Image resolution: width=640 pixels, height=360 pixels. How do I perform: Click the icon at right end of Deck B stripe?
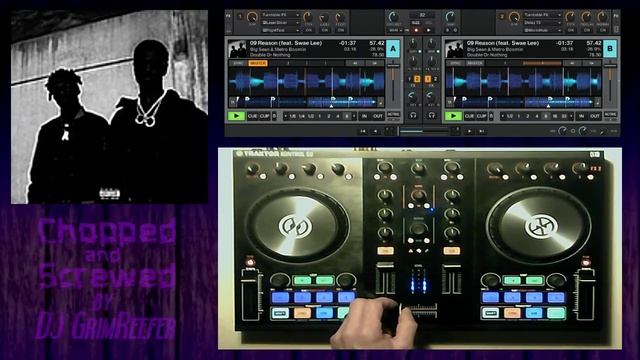point(598,102)
